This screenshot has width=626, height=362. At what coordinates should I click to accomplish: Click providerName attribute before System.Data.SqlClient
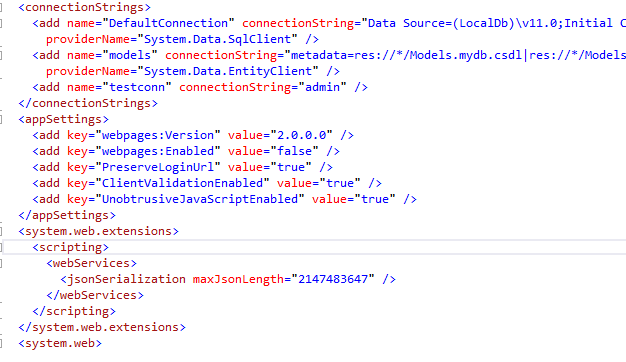coord(88,39)
